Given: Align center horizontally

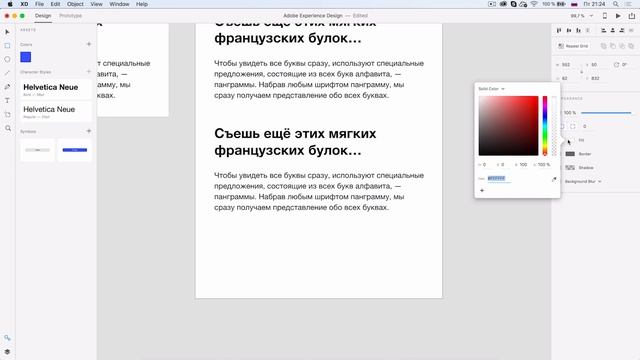Looking at the screenshot, I should (613, 31).
